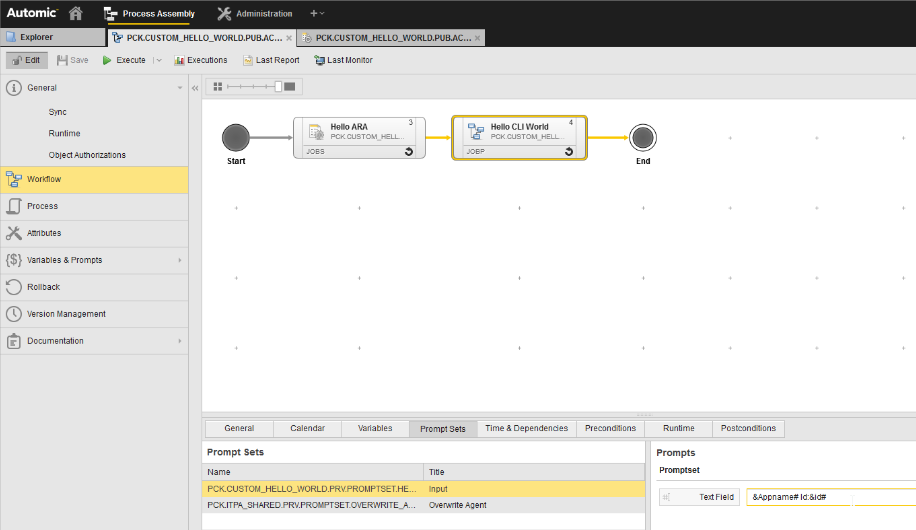This screenshot has width=916, height=530.
Task: Close the second PCK.CUSTOM_HELLO_WORLD tab
Action: point(477,38)
